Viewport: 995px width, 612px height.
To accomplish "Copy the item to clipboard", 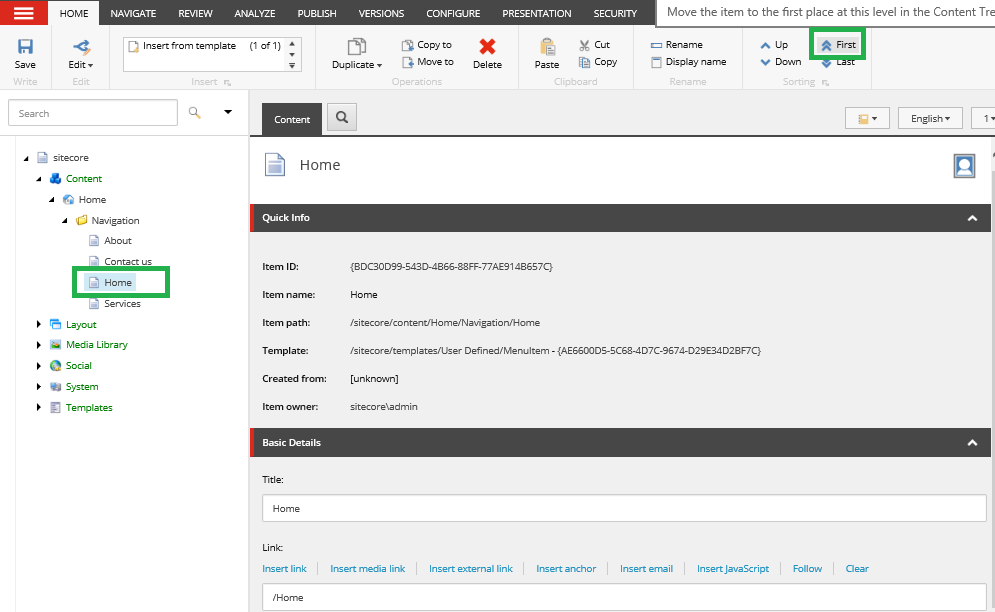I will click(598, 61).
